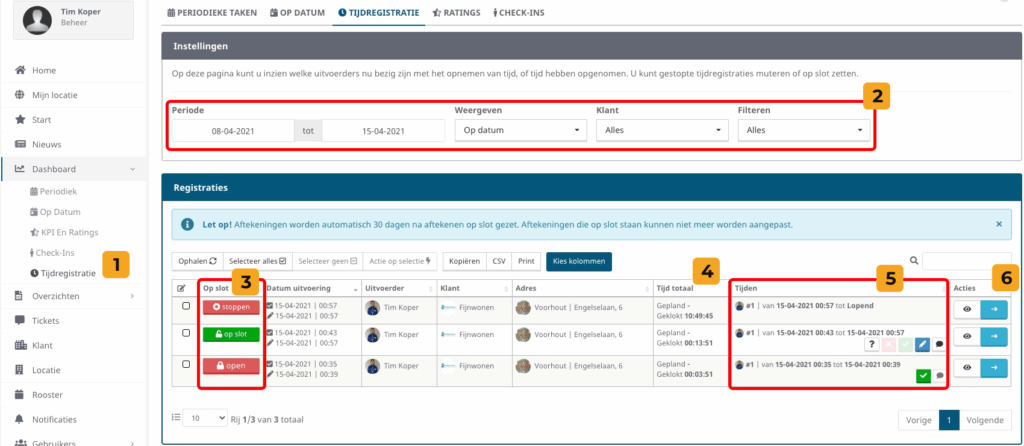Viewport: 1024px width, 446px height.
Task: Open the Home item in the sidebar
Action: [x=43, y=70]
